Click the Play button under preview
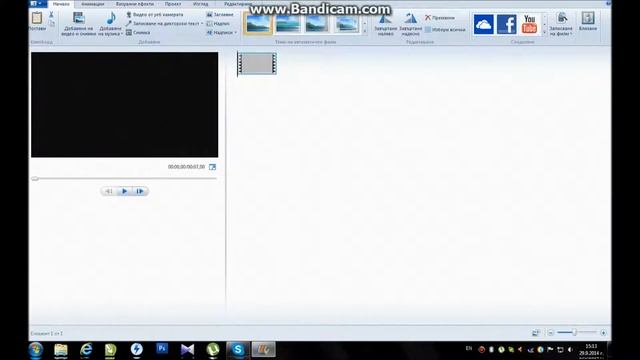This screenshot has width=640, height=360. click(124, 191)
